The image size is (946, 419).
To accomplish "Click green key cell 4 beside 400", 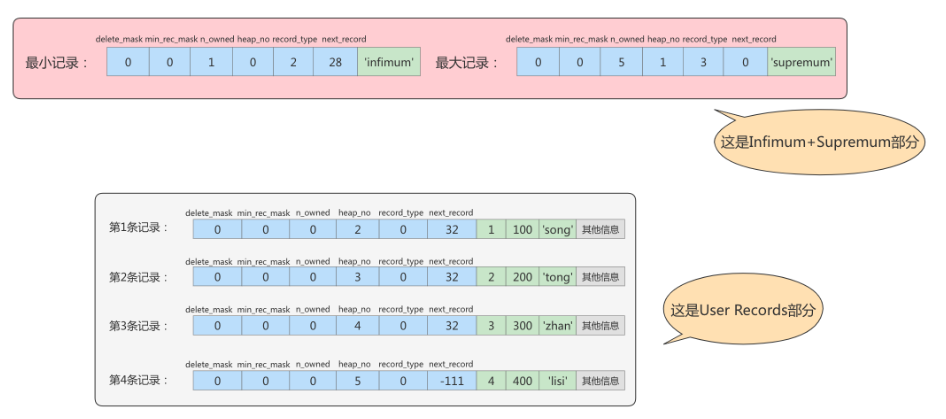I will point(491,380).
